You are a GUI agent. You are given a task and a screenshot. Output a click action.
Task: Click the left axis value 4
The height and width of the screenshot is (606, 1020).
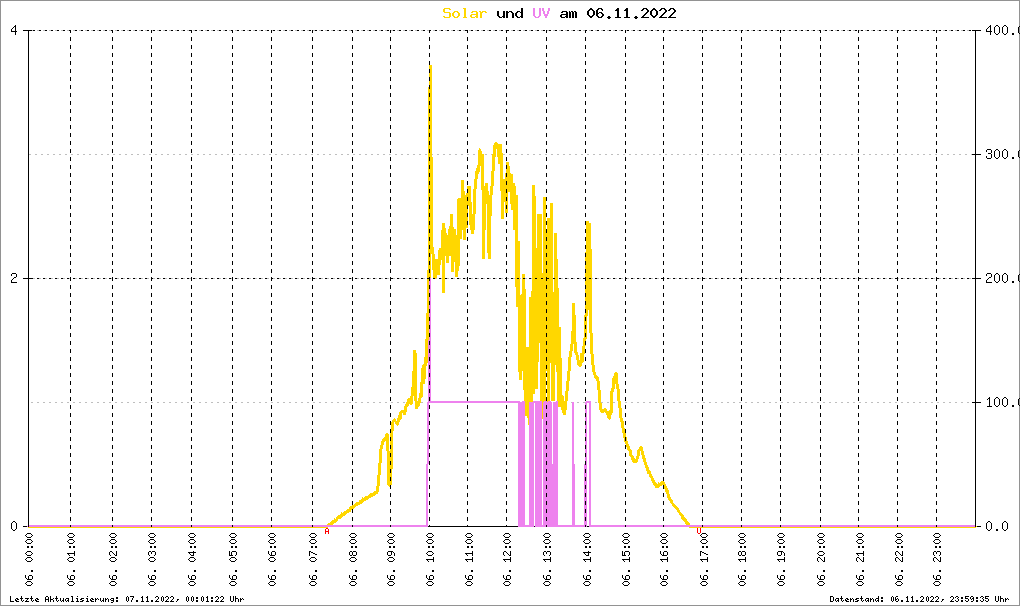pos(13,30)
